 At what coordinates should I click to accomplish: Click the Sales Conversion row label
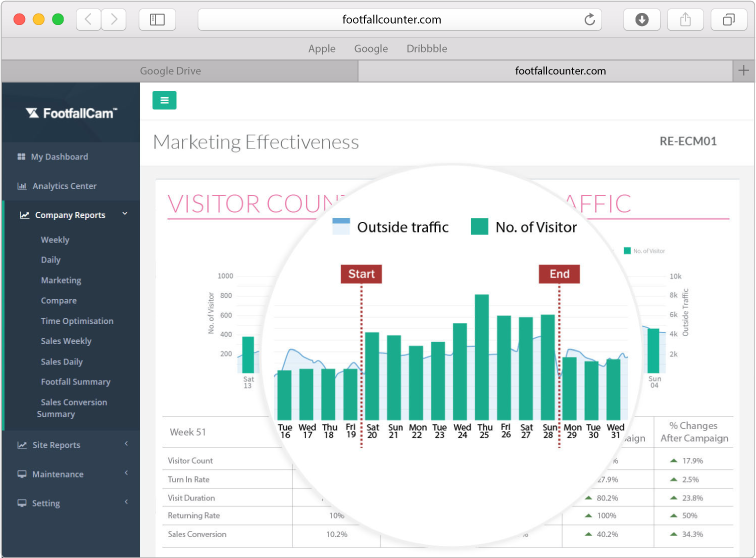click(x=197, y=534)
